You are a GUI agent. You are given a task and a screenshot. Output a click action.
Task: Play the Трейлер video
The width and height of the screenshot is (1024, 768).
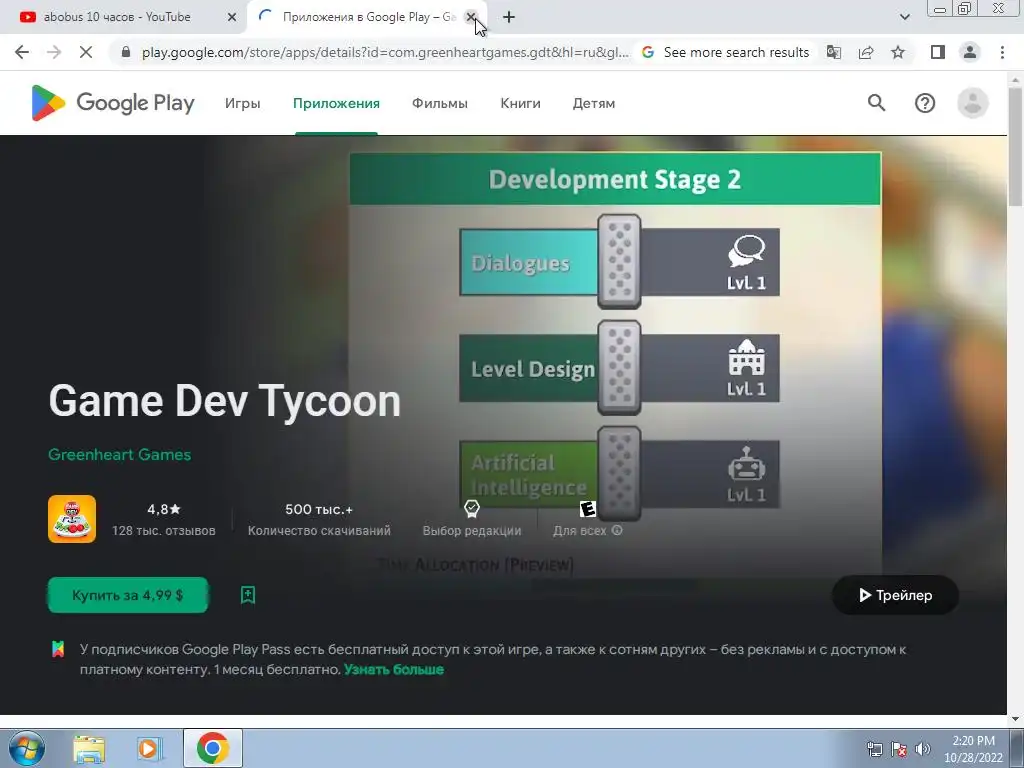click(895, 595)
